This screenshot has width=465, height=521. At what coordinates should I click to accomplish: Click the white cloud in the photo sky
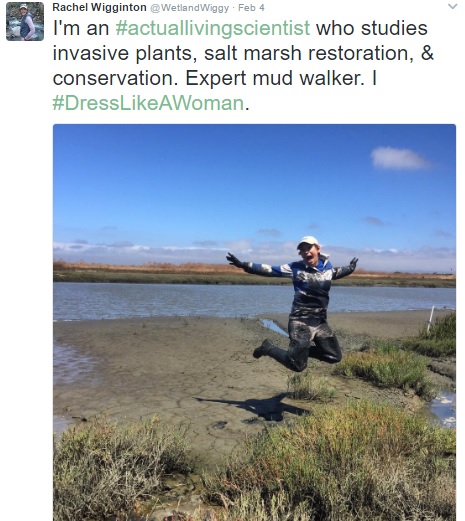[399, 158]
